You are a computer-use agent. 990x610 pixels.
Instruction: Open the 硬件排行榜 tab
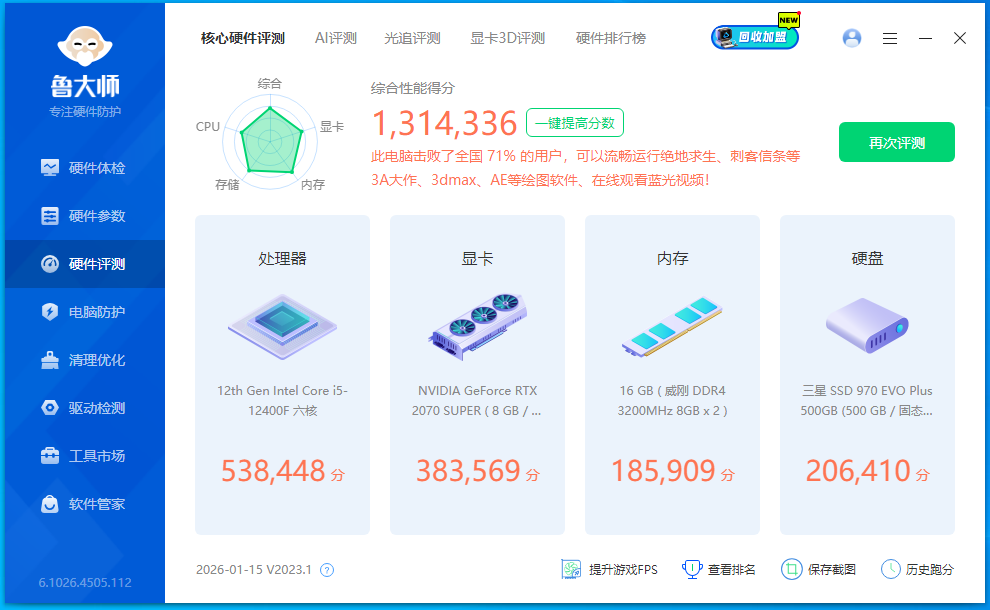[x=610, y=38]
